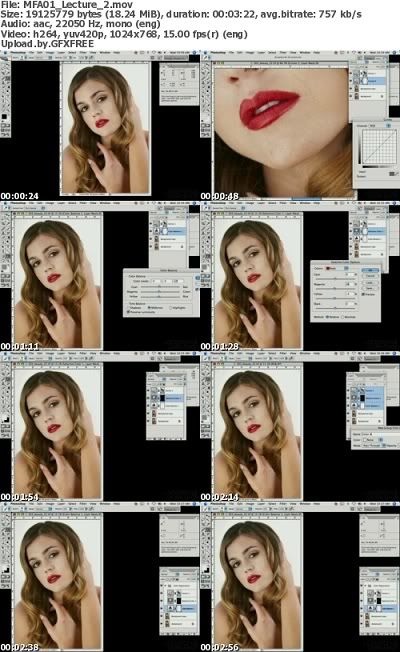Select Absolute method radio button
Image resolution: width=400 pixels, height=652 pixels.
(x=343, y=317)
